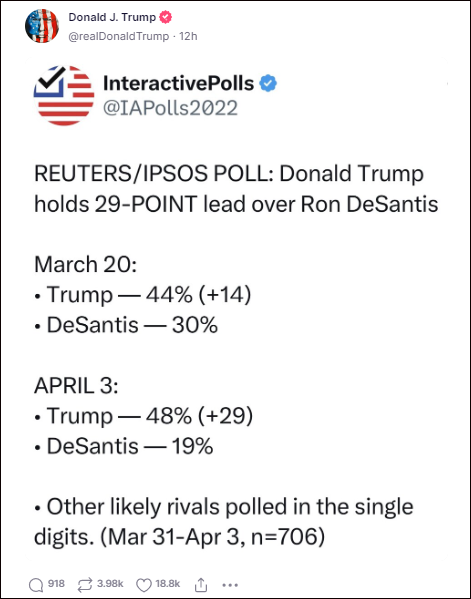Open the @IAPolls2022 handle
This screenshot has height=599, width=471.
point(170,108)
